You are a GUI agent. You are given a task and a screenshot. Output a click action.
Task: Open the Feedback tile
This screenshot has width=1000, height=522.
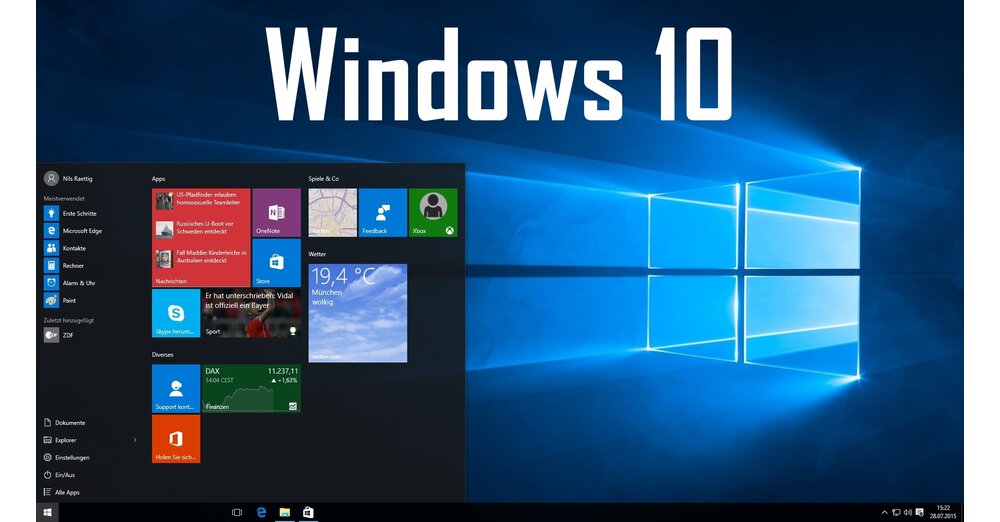pos(383,213)
